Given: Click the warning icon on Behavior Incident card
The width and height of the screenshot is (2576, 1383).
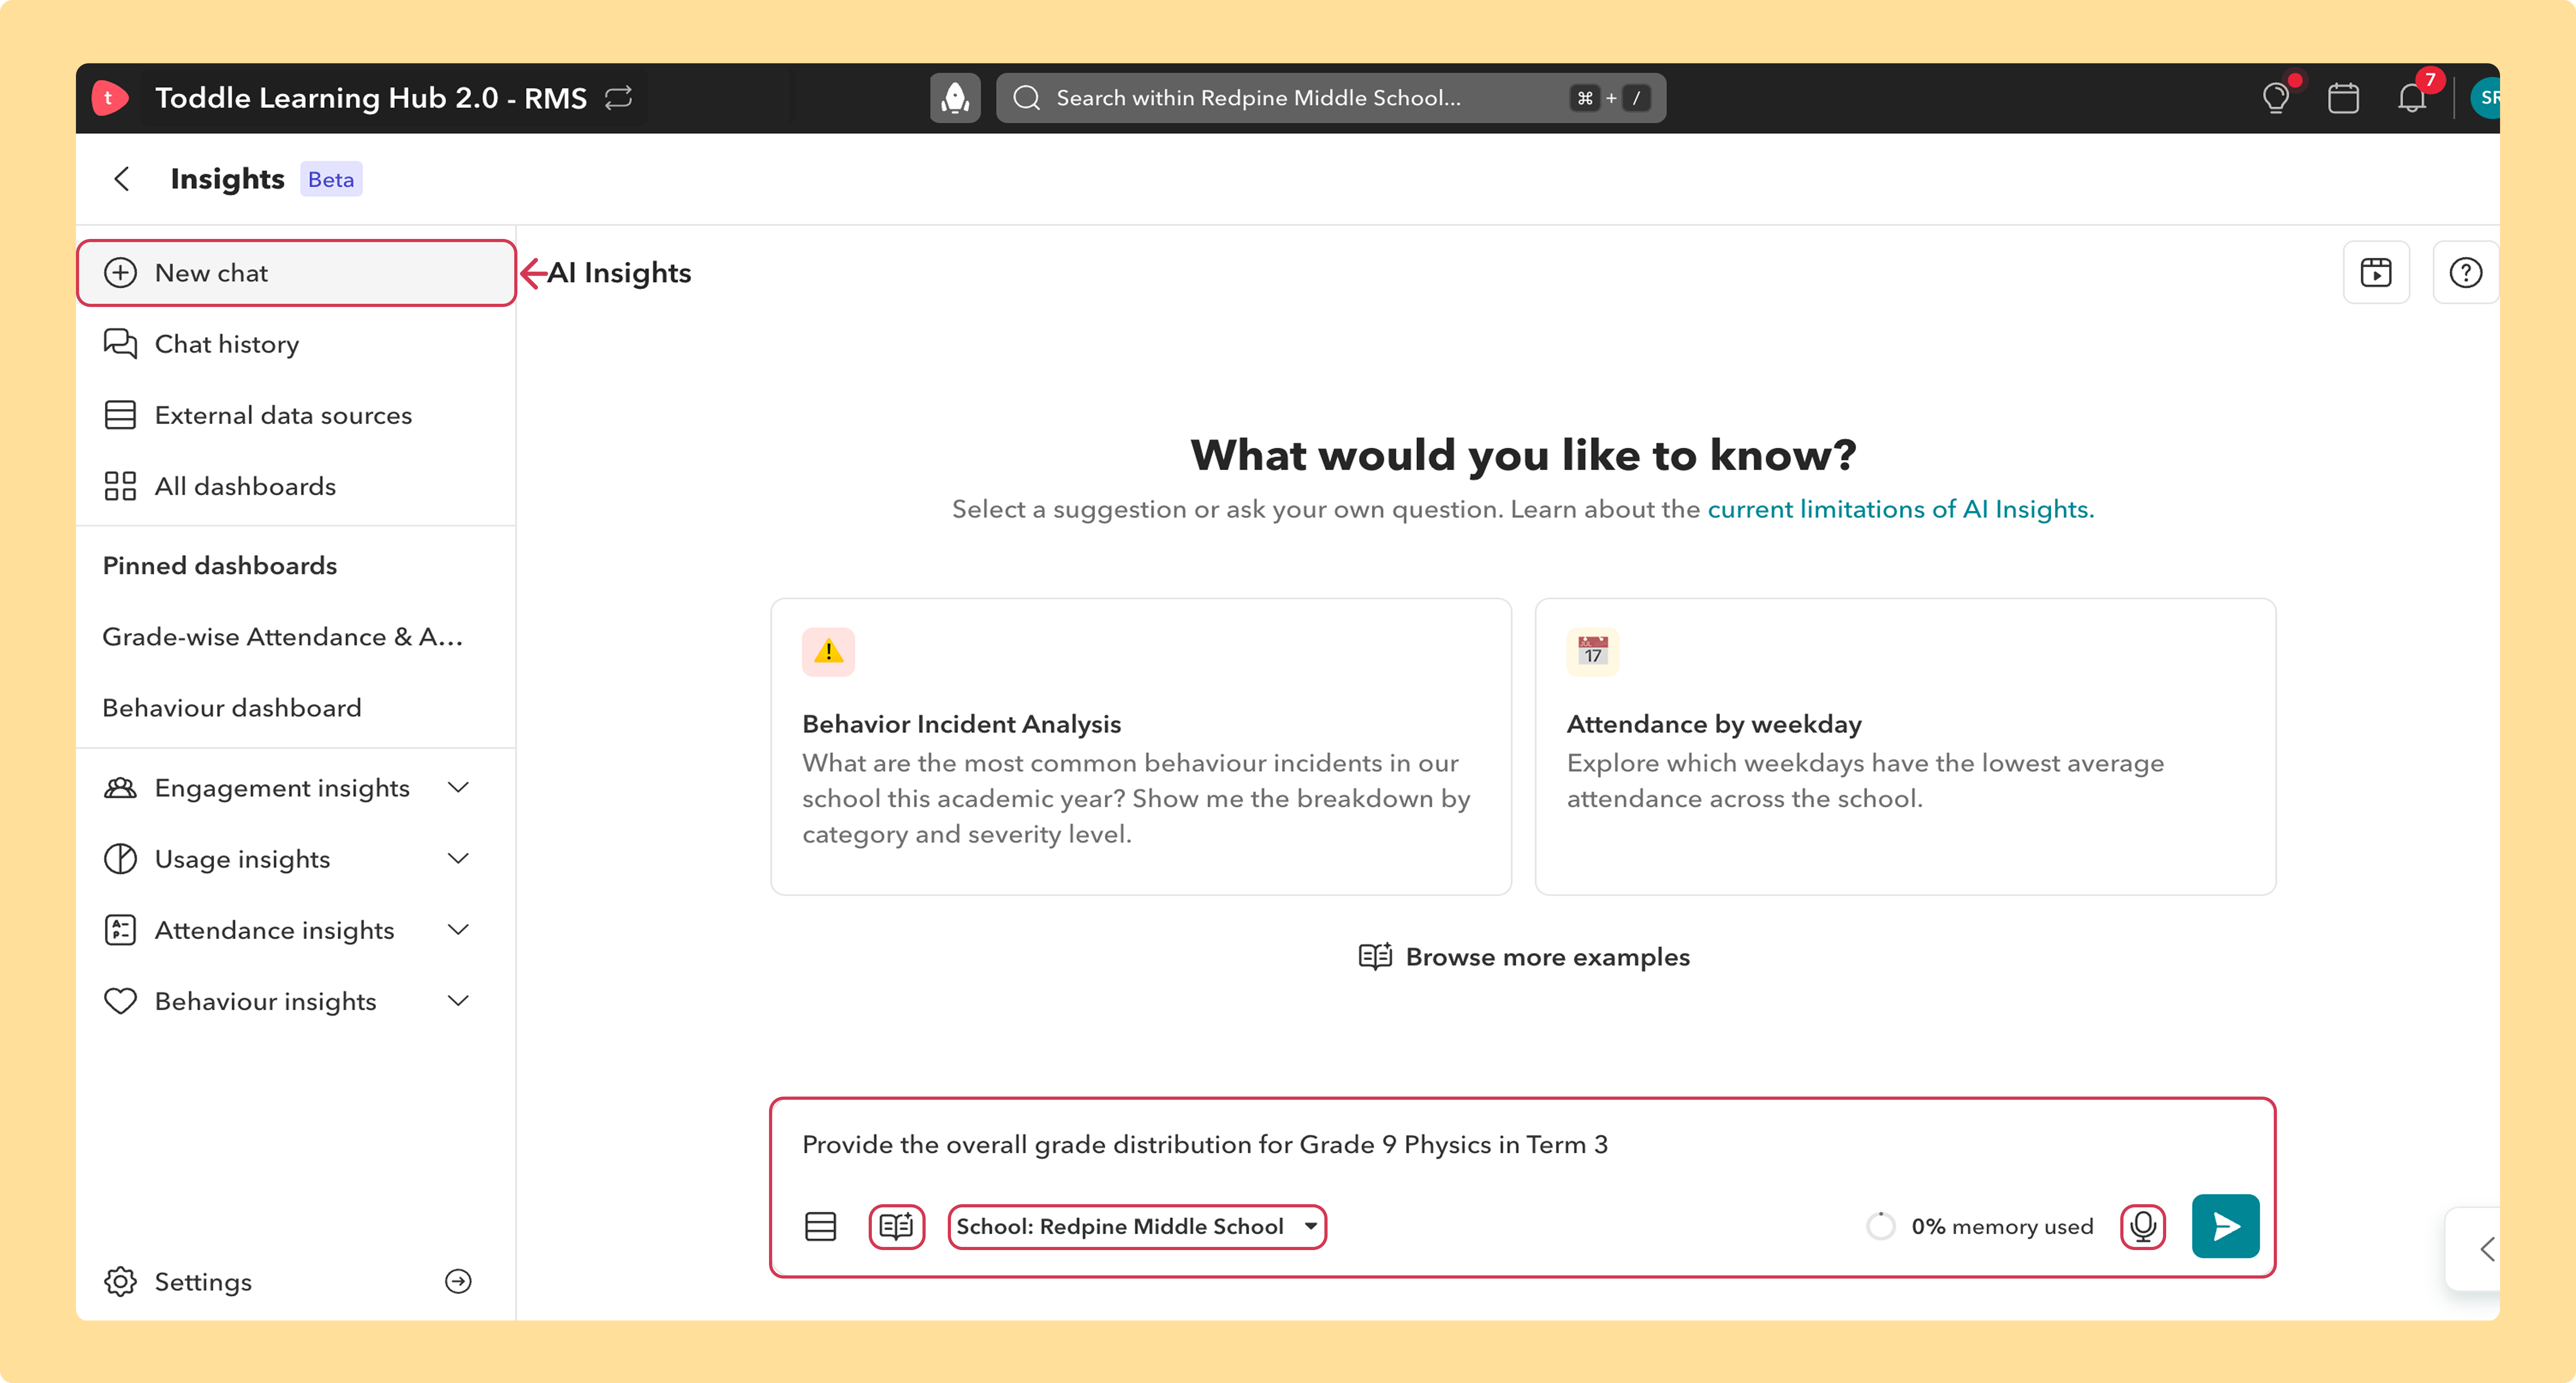Looking at the screenshot, I should (x=828, y=652).
